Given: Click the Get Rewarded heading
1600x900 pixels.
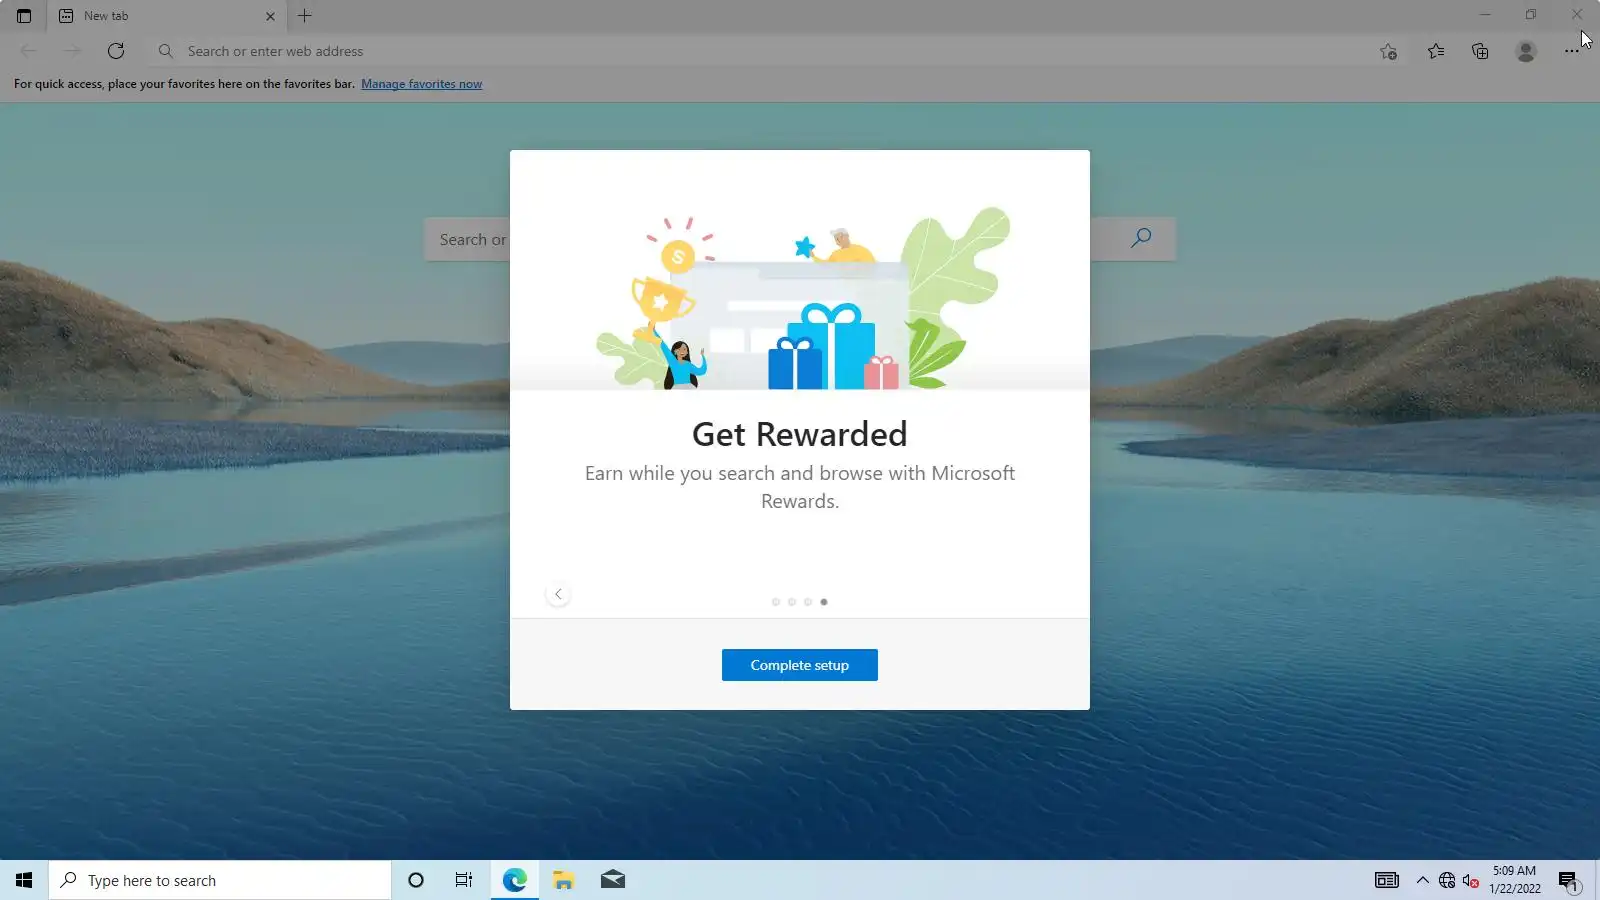Looking at the screenshot, I should [x=800, y=434].
